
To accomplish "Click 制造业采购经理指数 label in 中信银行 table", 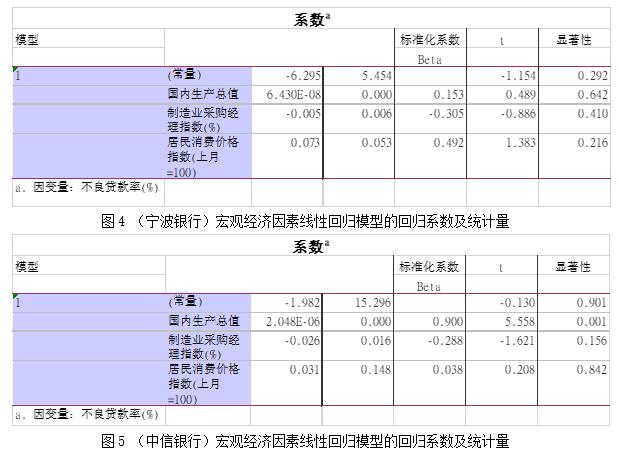I will 204,346.
